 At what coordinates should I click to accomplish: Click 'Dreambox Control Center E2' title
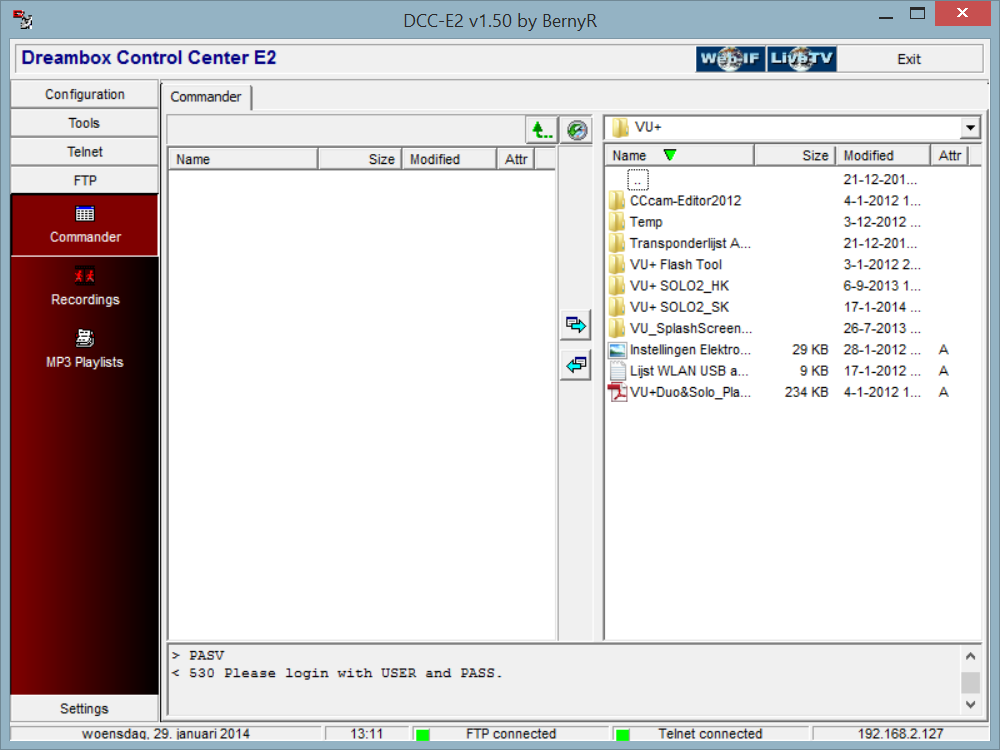[x=149, y=58]
